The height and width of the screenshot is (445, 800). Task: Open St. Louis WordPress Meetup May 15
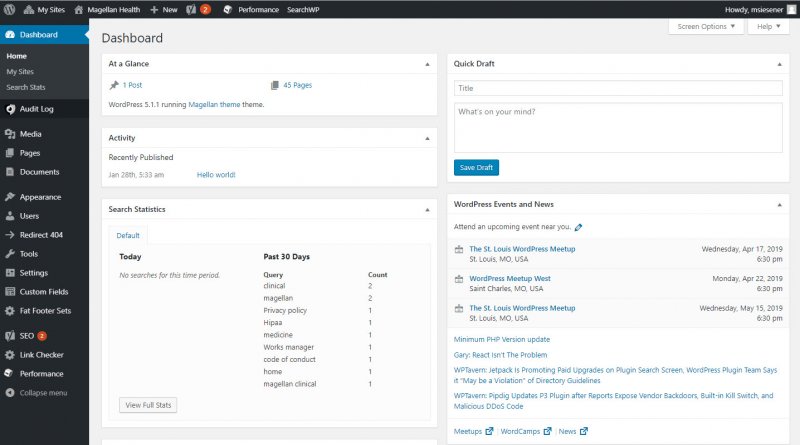(522, 308)
